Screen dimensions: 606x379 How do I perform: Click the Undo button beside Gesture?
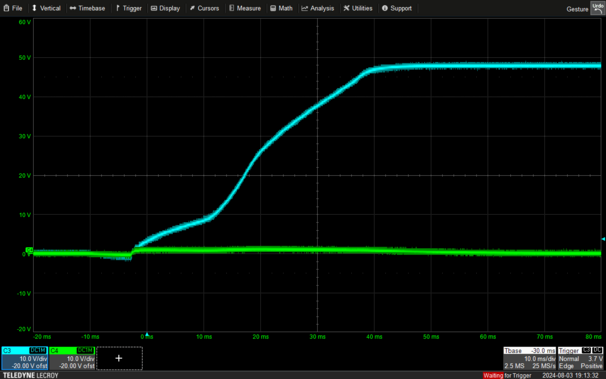tap(597, 8)
